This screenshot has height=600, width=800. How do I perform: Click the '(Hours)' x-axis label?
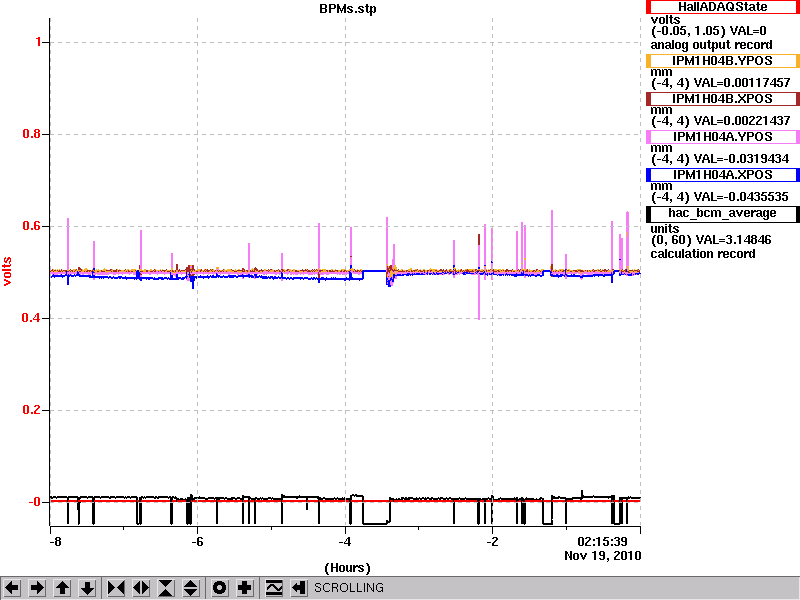(x=347, y=568)
